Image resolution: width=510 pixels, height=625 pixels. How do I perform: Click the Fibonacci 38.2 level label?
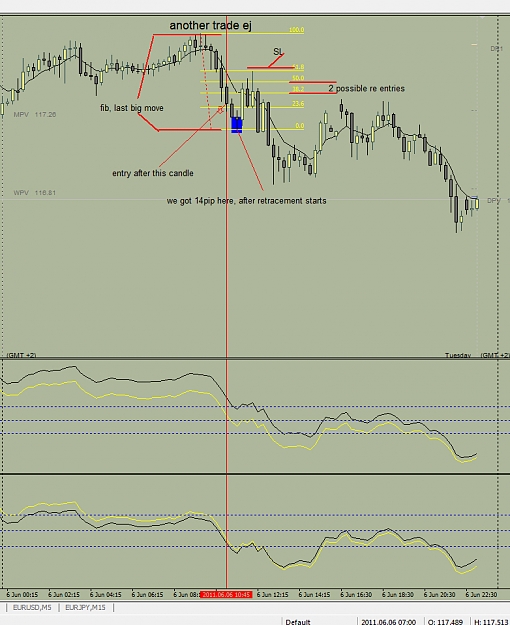[x=298, y=89]
